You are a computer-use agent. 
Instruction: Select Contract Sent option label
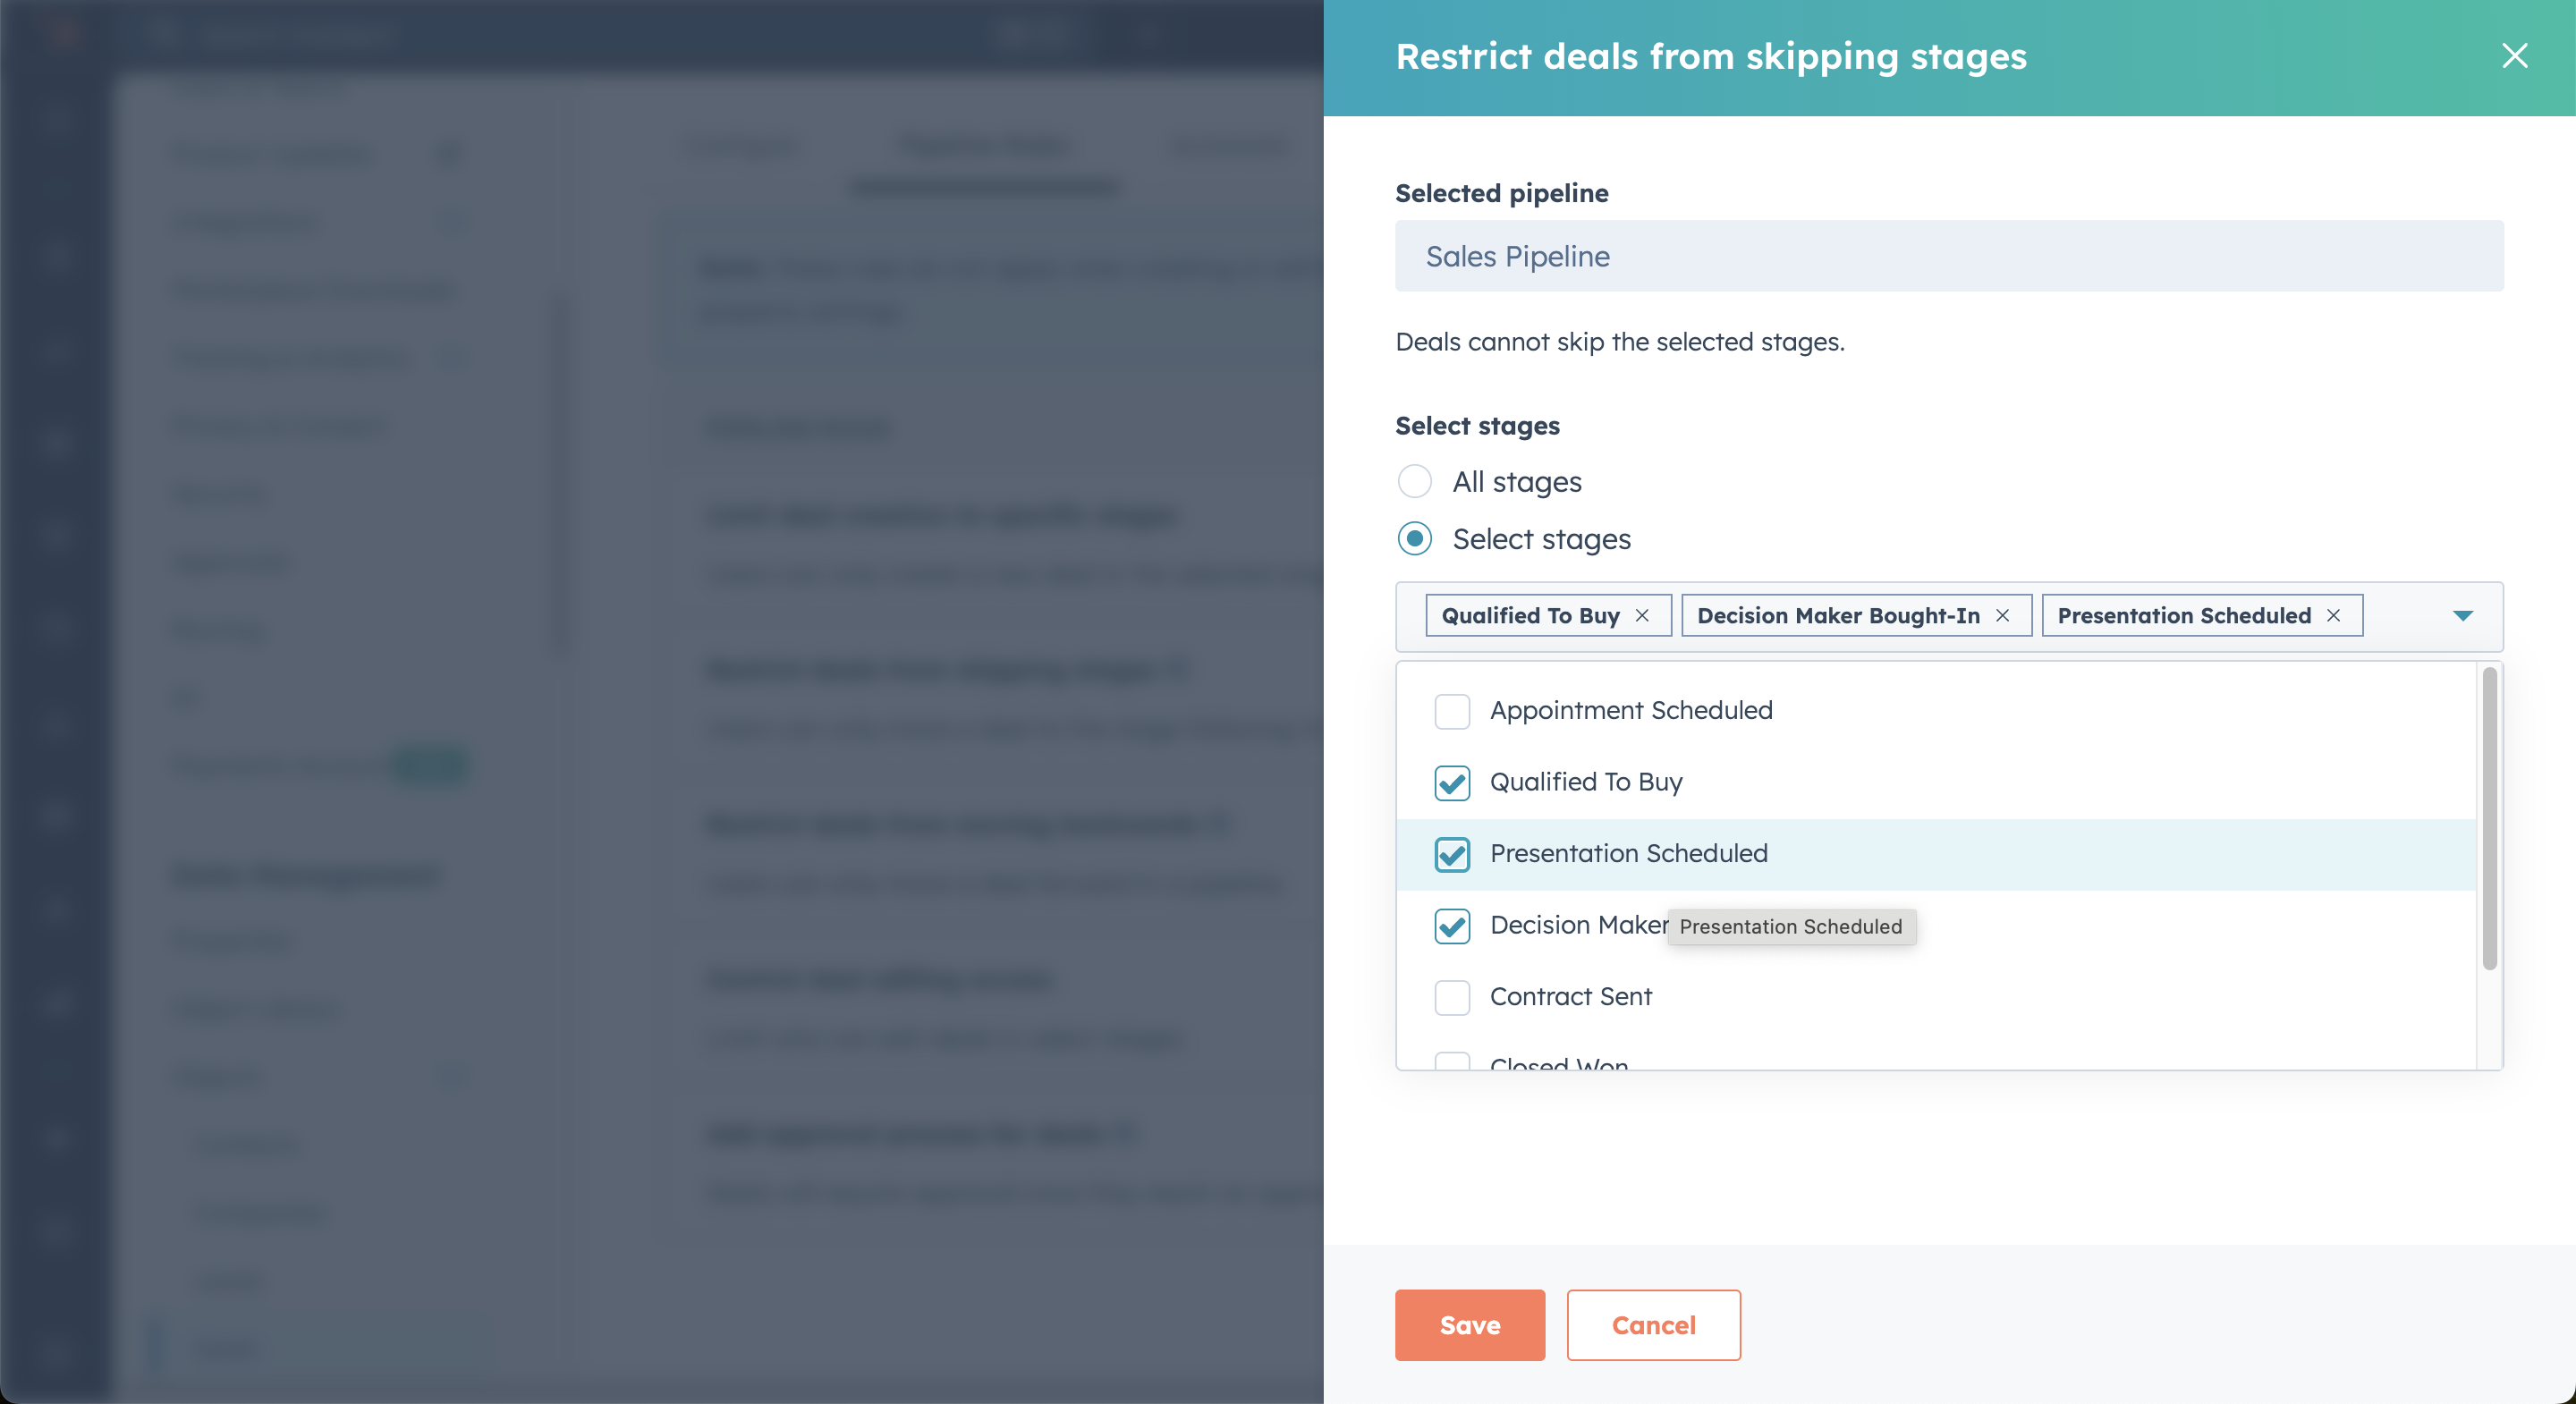point(1570,997)
